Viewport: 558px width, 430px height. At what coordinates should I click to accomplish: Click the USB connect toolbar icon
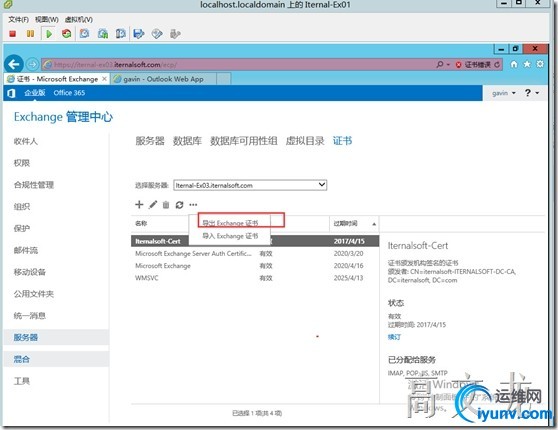pos(175,34)
